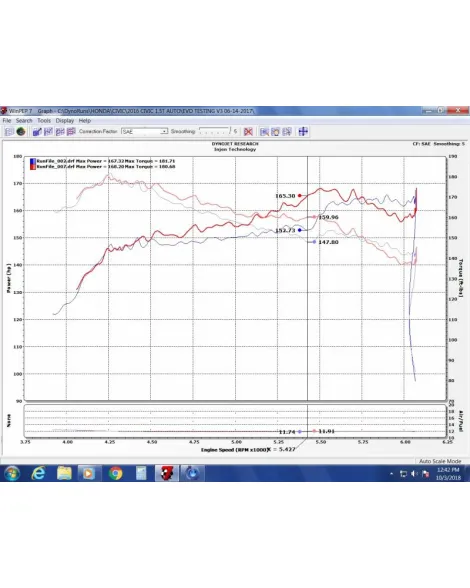This screenshot has height=588, width=470.
Task: Click the WinPEP 7 title bar icon
Action: coord(4,111)
